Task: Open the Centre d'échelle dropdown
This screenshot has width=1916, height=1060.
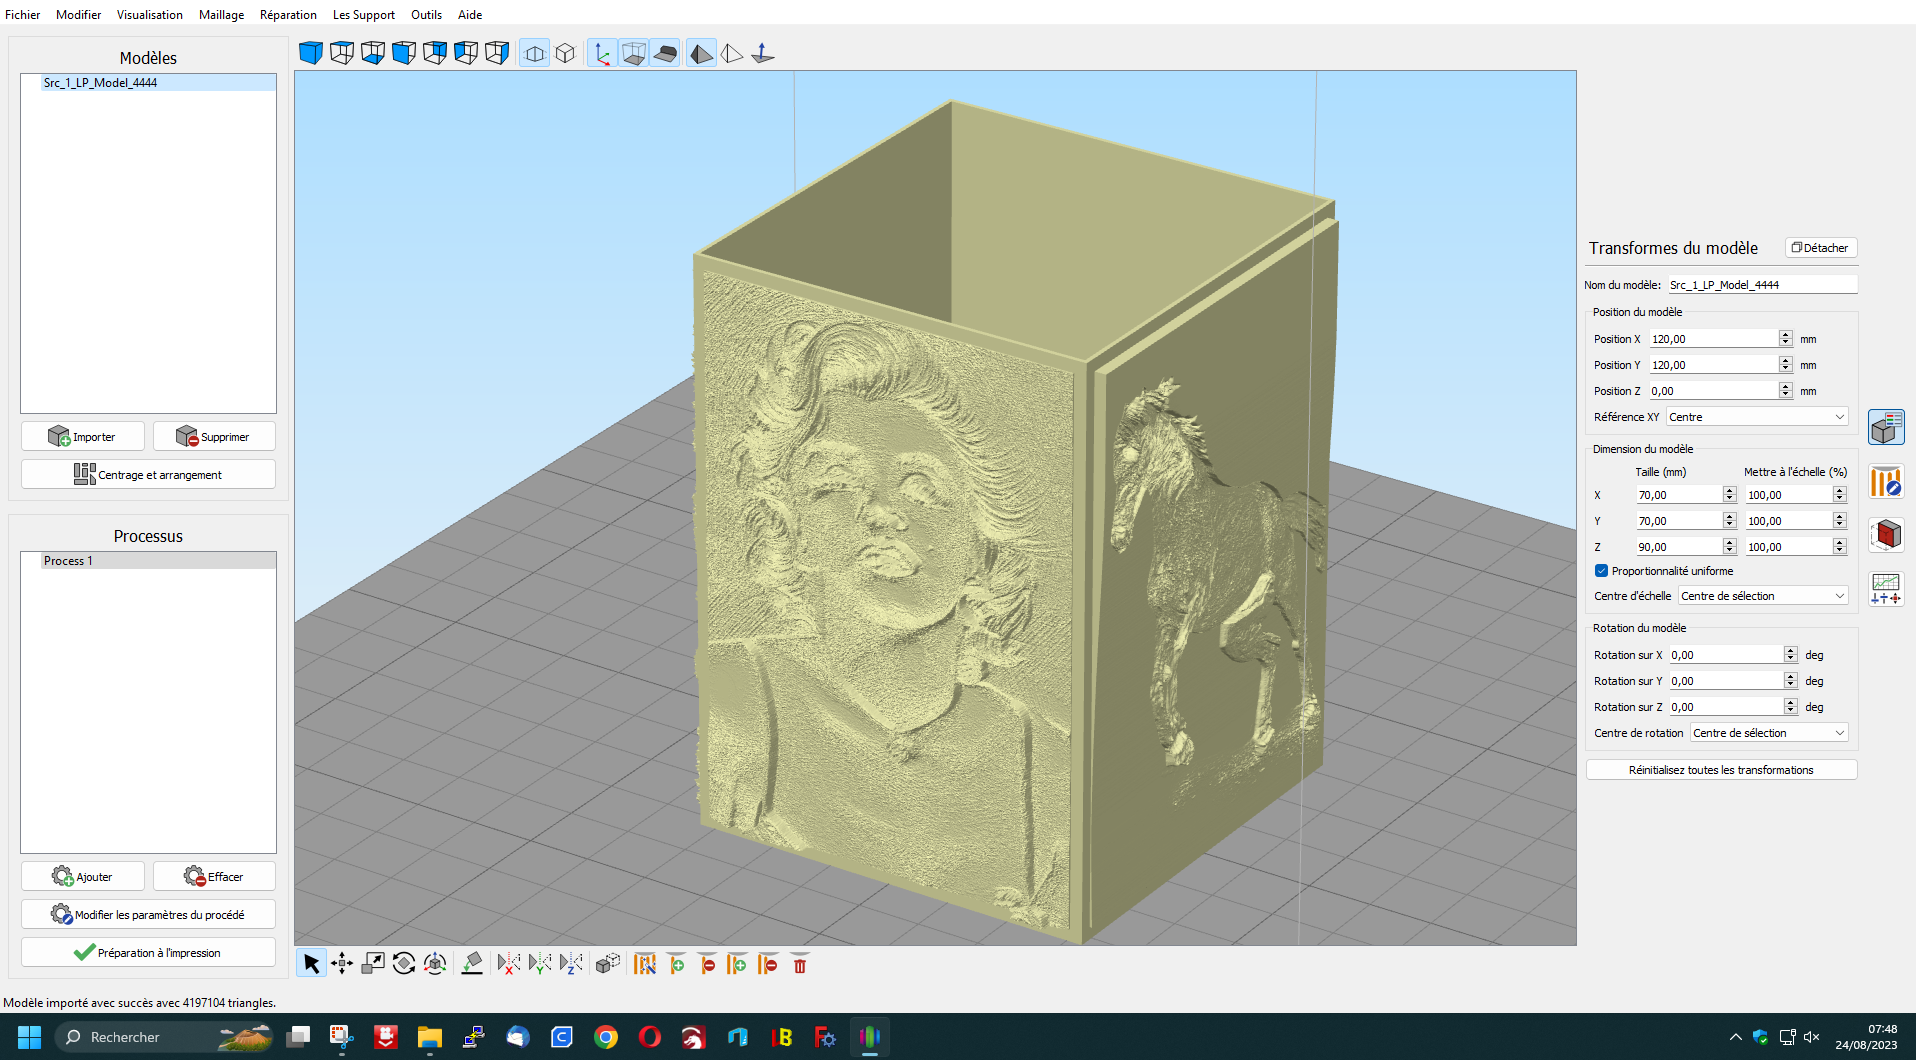Action: (1763, 596)
